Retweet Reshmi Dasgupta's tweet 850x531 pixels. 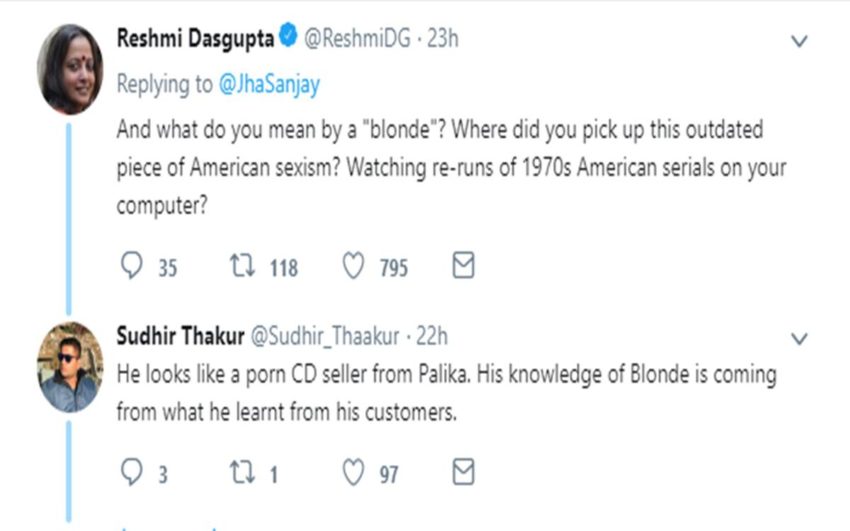coord(240,267)
